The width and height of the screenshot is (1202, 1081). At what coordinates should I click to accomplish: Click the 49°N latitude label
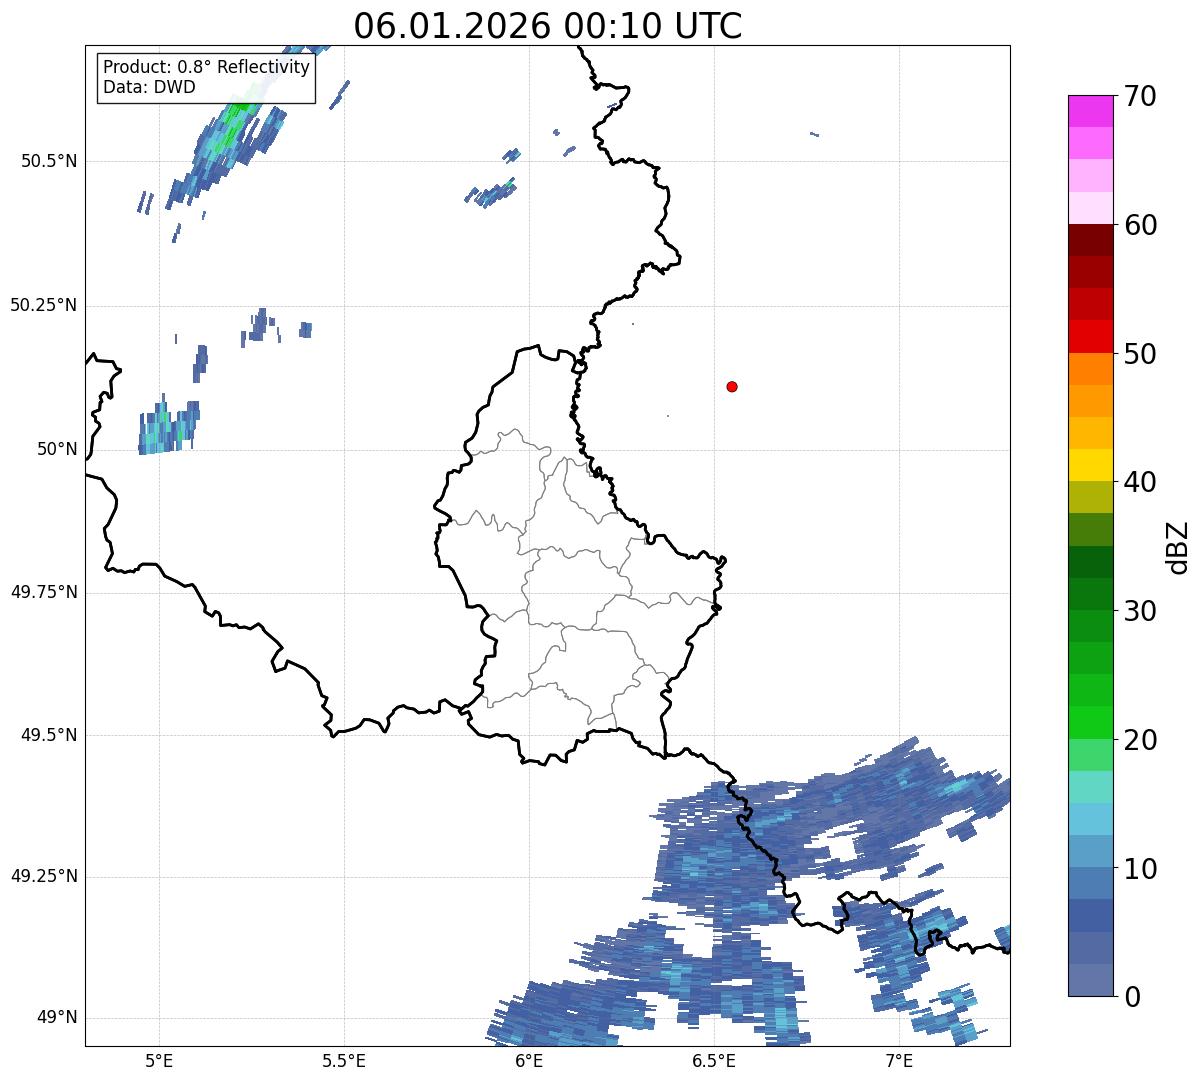(x=57, y=1018)
